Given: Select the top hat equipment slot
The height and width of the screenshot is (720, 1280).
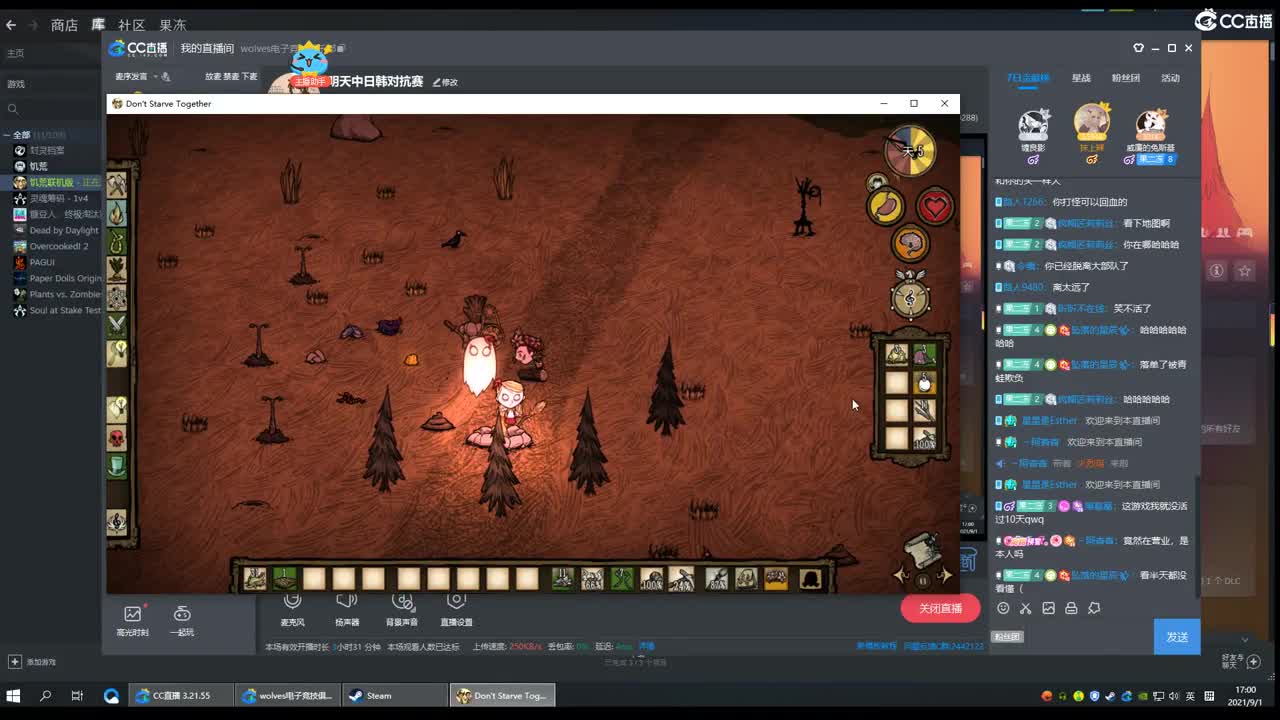Looking at the screenshot, I should [811, 578].
